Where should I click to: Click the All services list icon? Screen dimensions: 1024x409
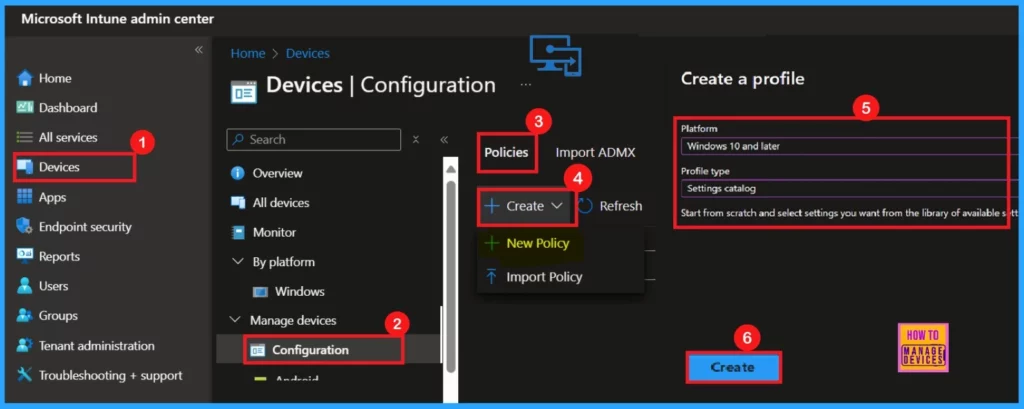pyautogui.click(x=25, y=138)
